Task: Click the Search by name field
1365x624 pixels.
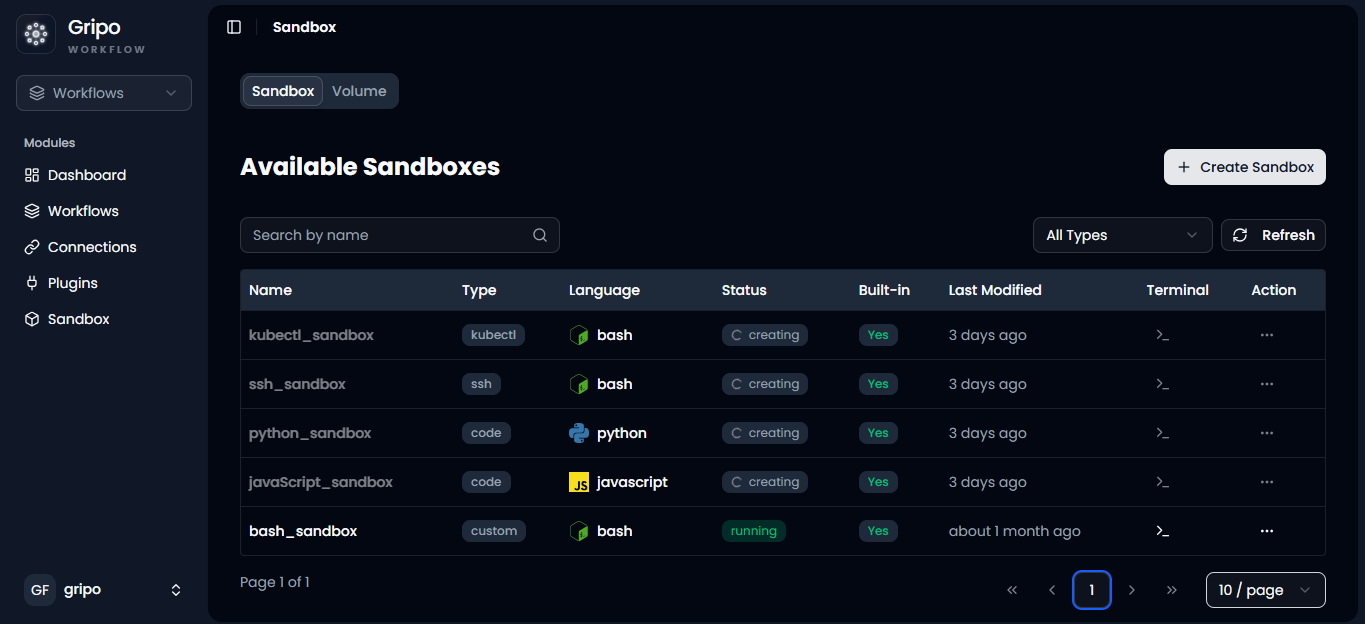Action: click(399, 235)
